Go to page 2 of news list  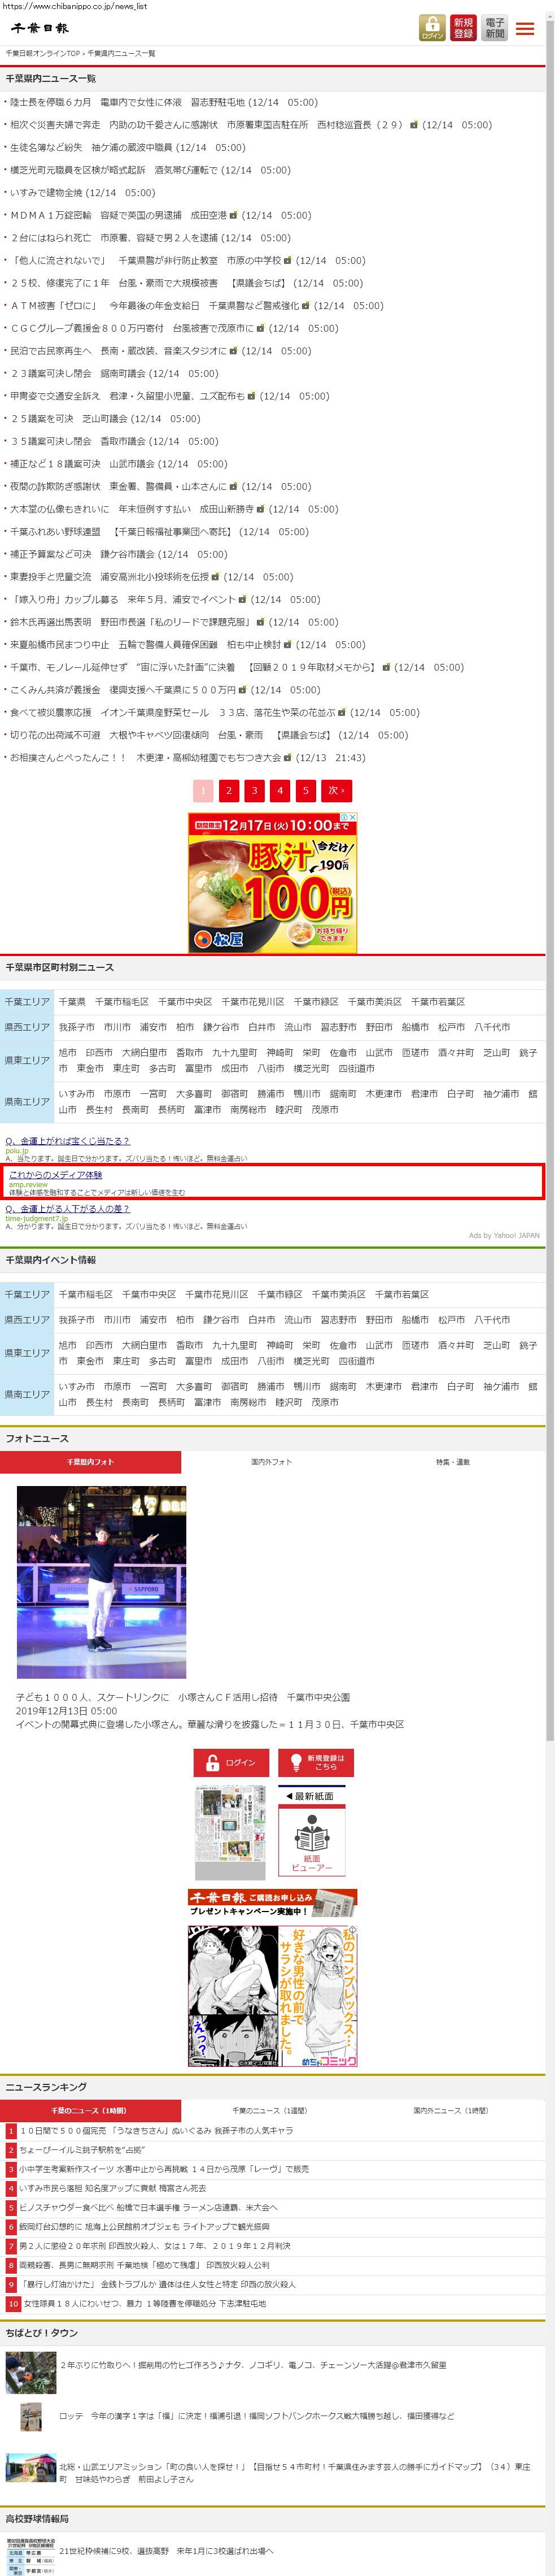(x=228, y=791)
